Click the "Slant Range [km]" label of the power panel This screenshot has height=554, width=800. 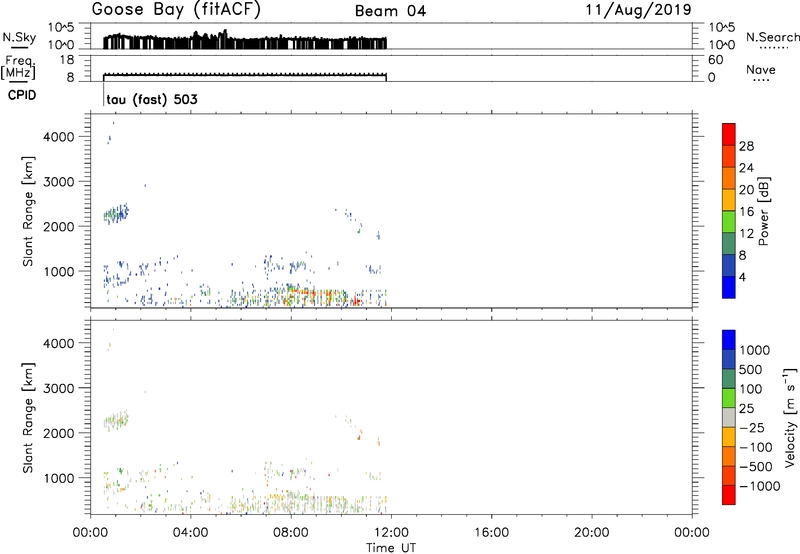point(28,211)
